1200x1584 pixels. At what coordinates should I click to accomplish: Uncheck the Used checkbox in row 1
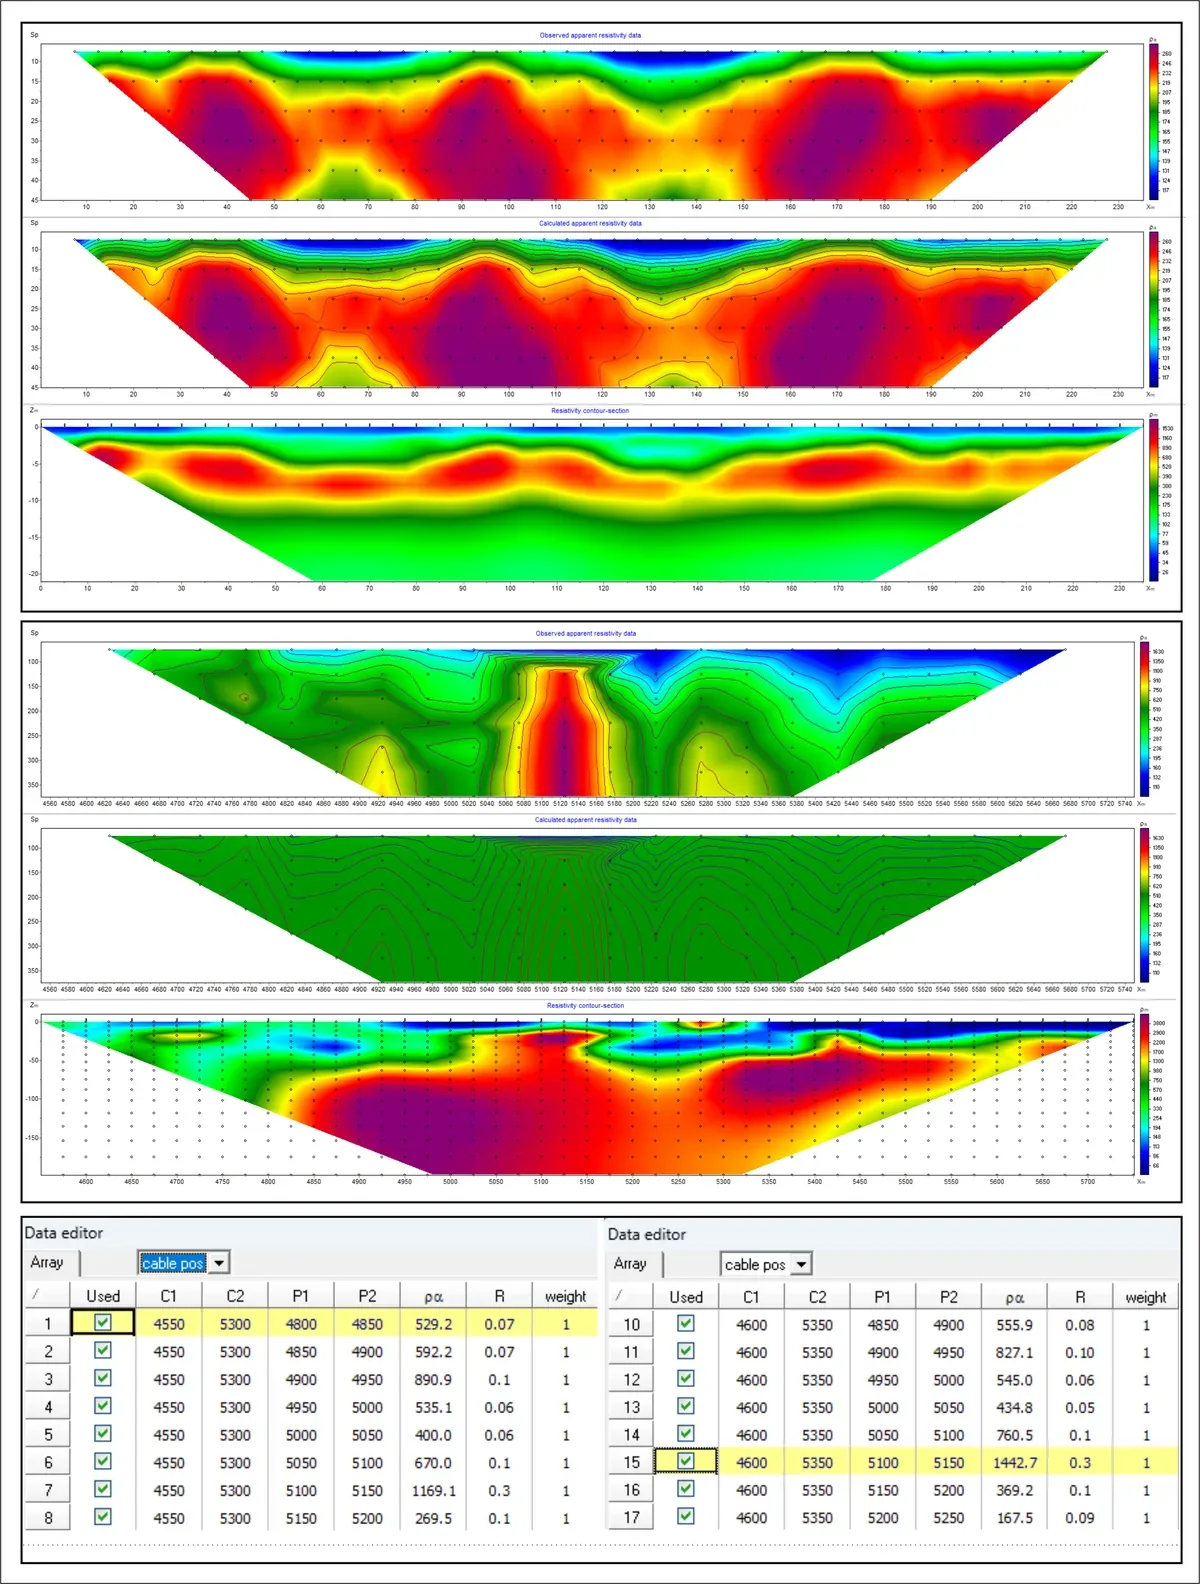102,1323
